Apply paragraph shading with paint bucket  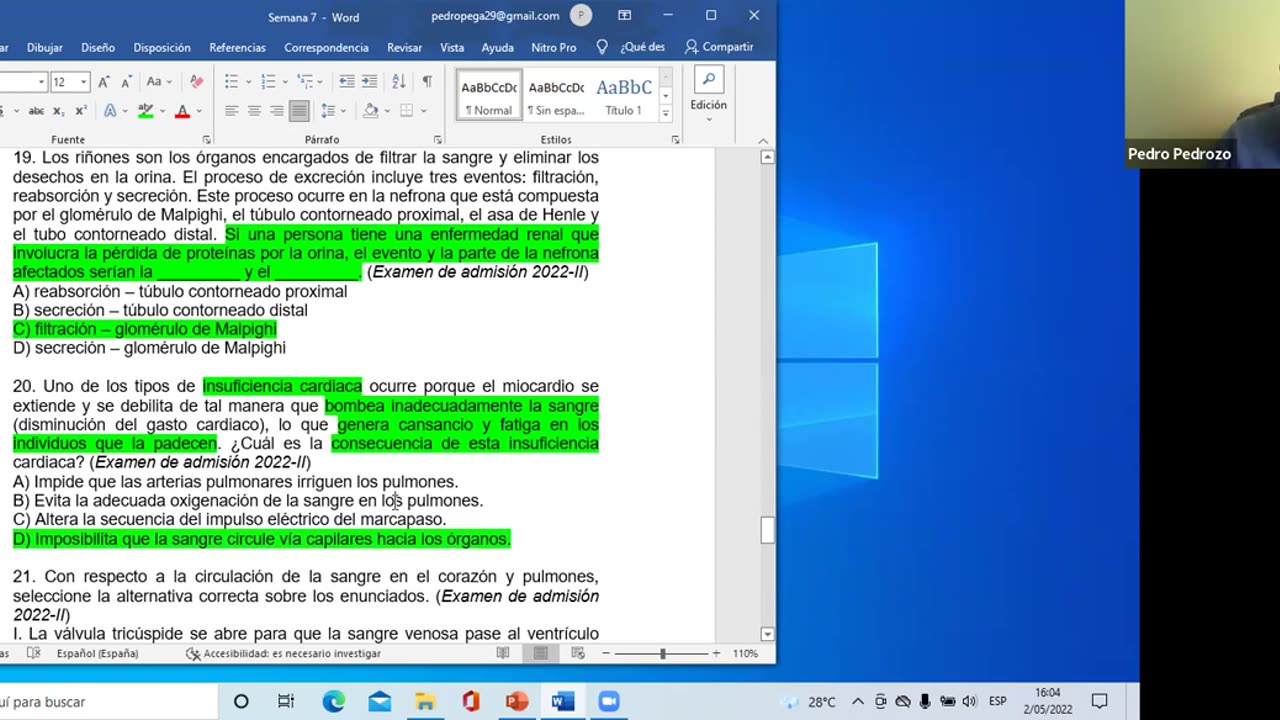369,111
